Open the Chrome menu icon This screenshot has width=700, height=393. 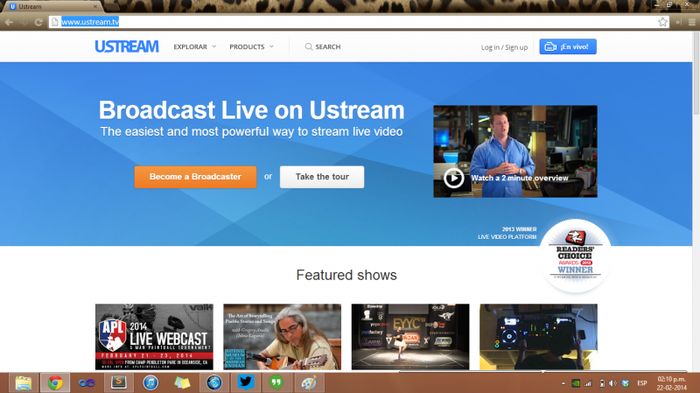[x=692, y=22]
